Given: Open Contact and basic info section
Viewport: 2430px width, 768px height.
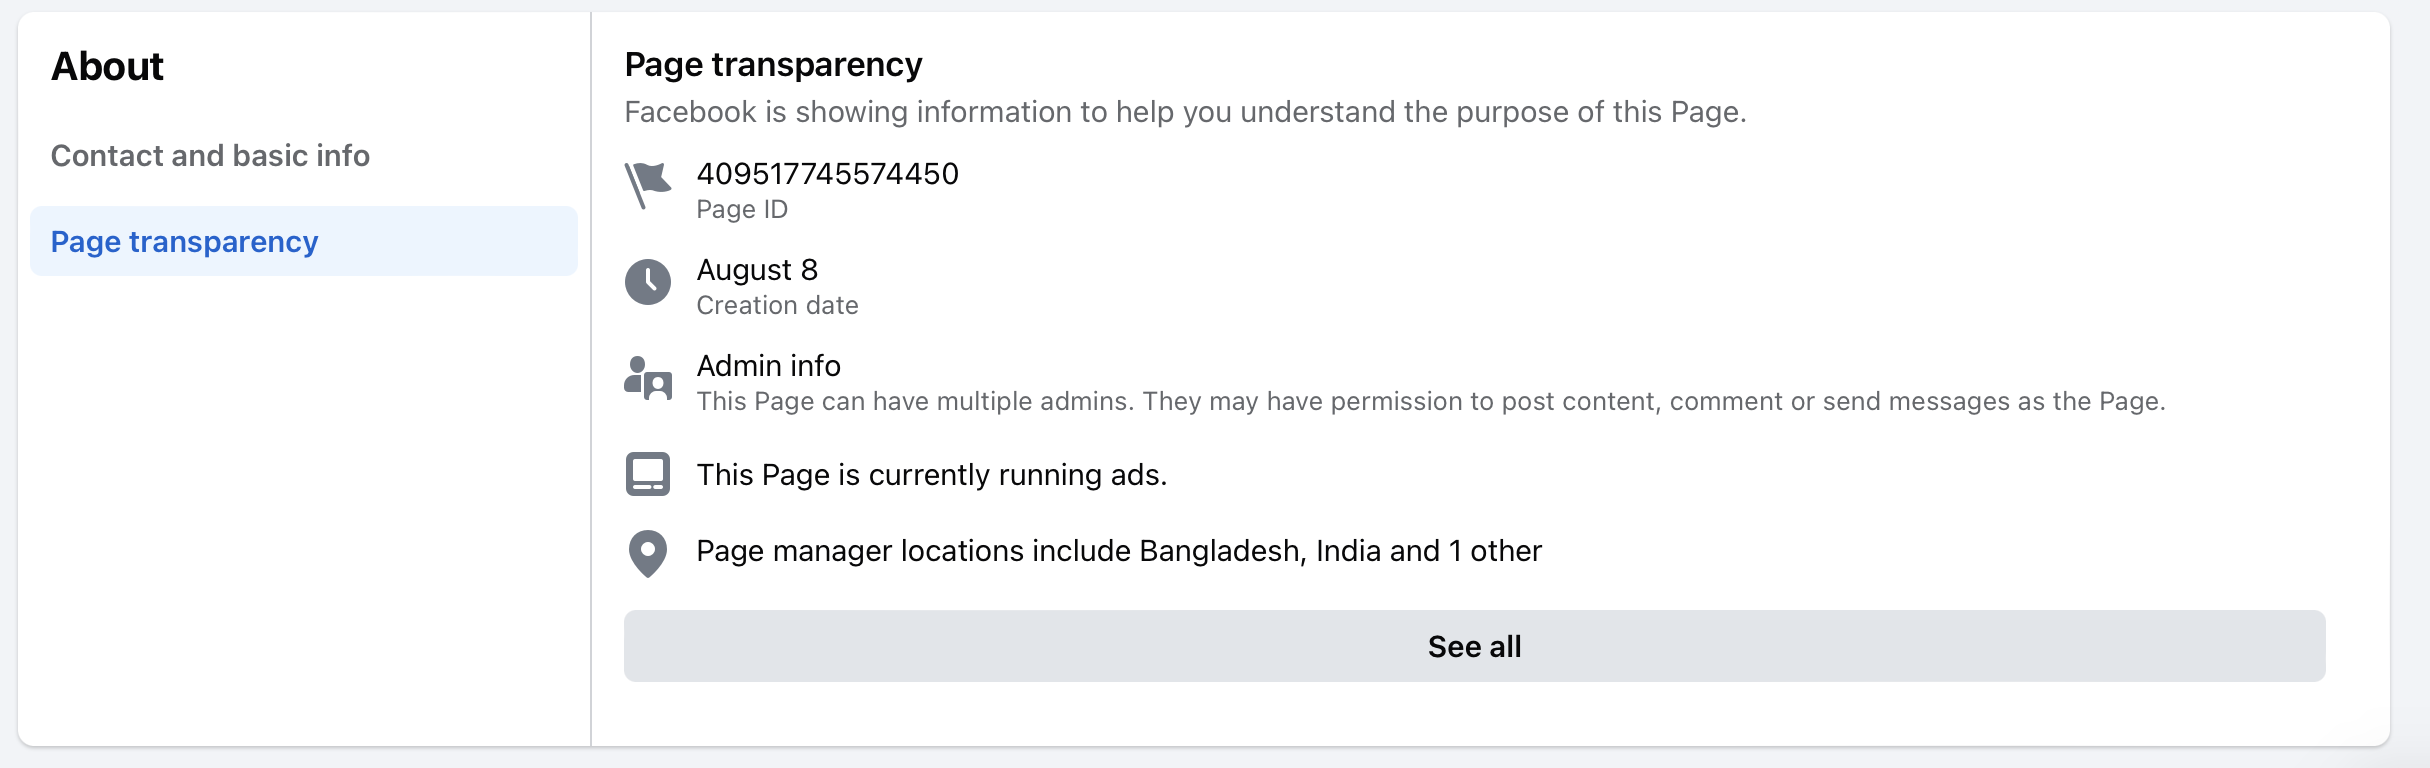Looking at the screenshot, I should (210, 156).
